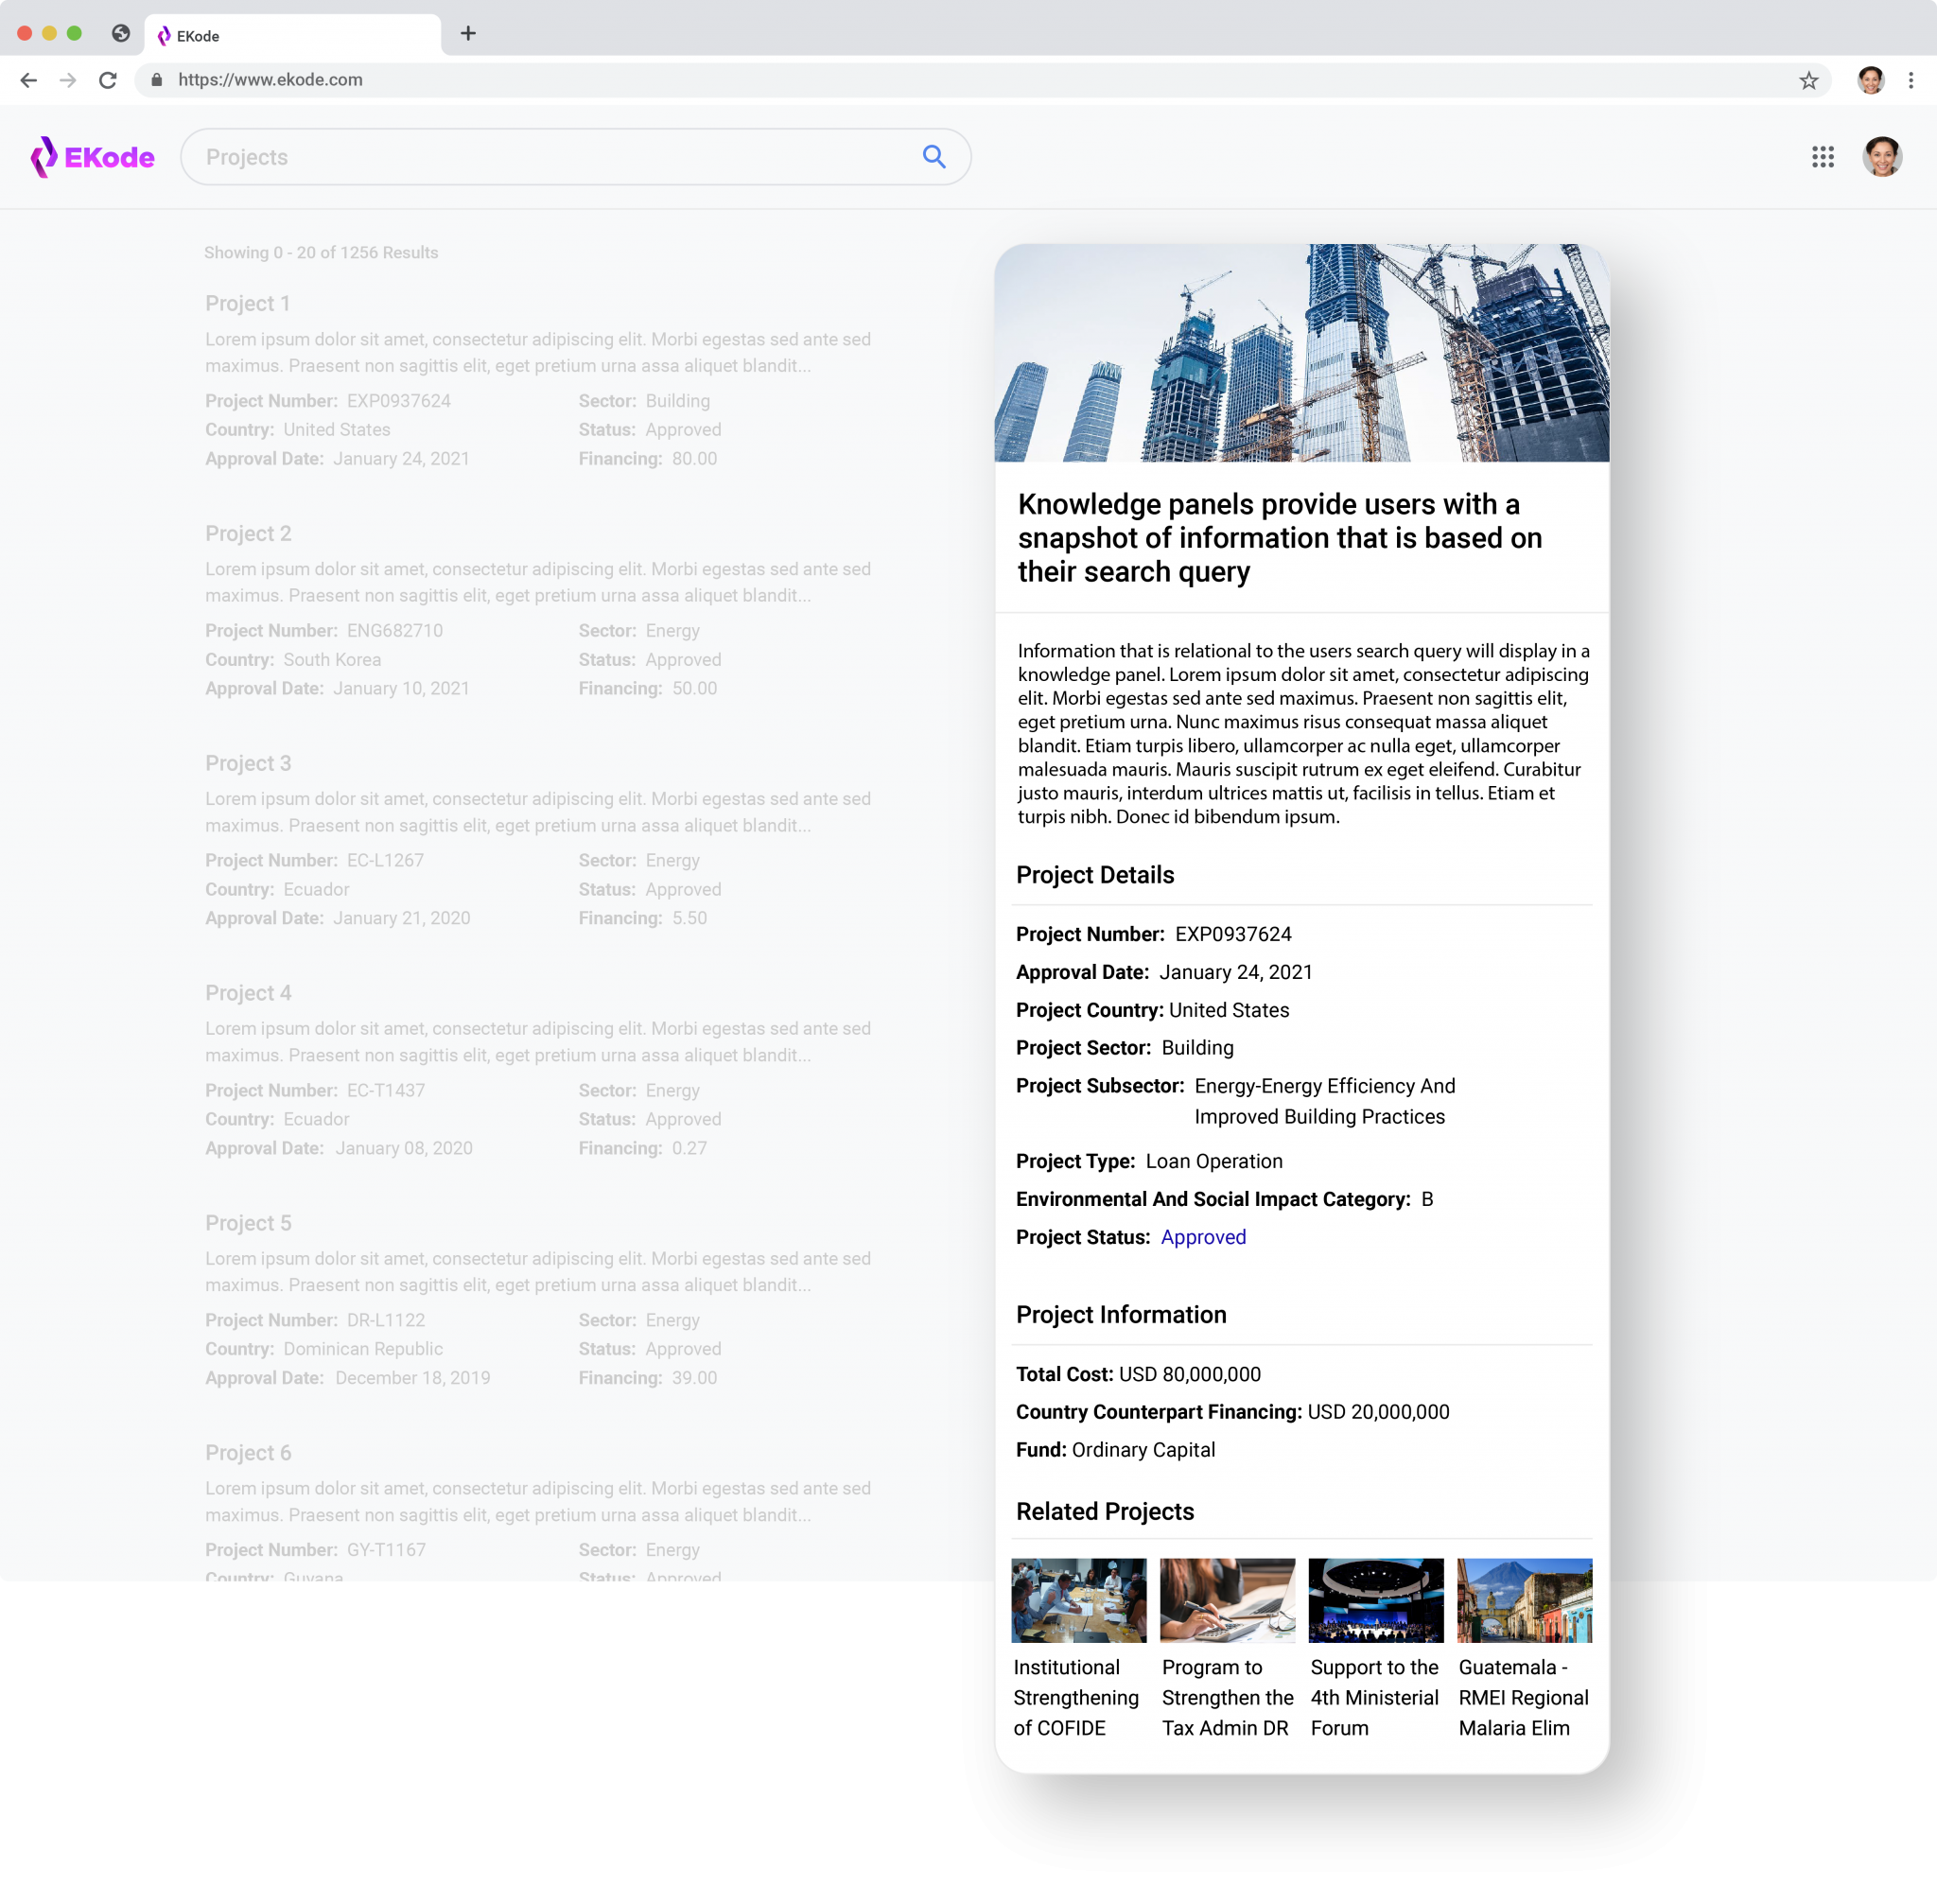Click the Projects search input field

pos(500,157)
